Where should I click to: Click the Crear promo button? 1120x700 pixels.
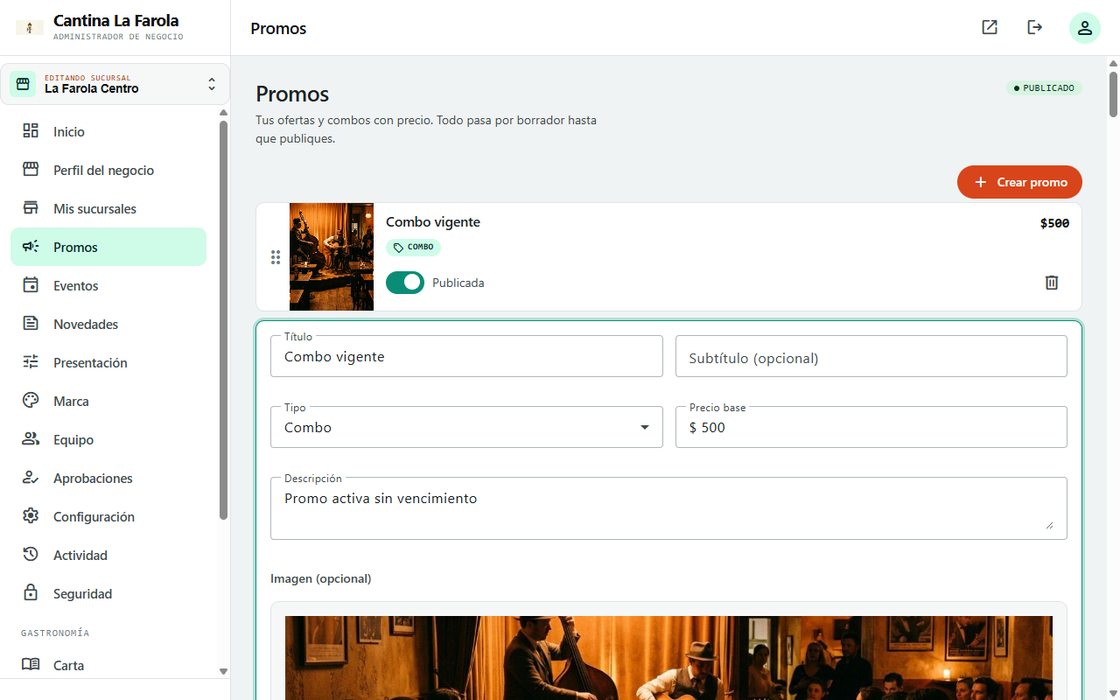(x=1019, y=182)
